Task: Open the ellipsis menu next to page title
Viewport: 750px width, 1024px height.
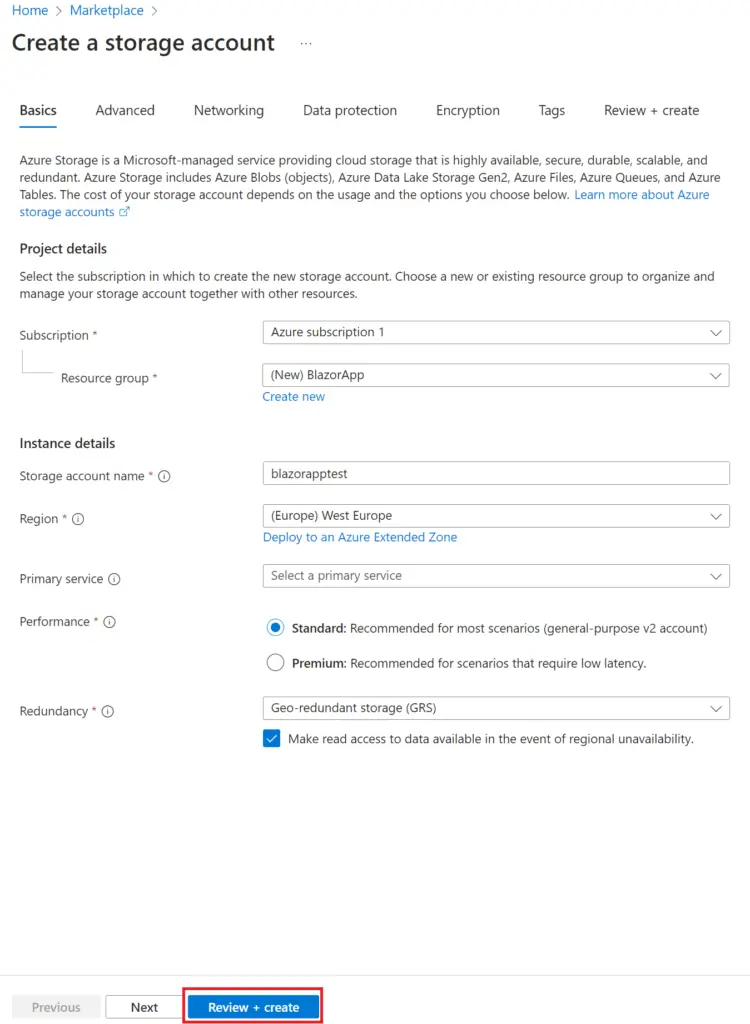Action: (305, 44)
